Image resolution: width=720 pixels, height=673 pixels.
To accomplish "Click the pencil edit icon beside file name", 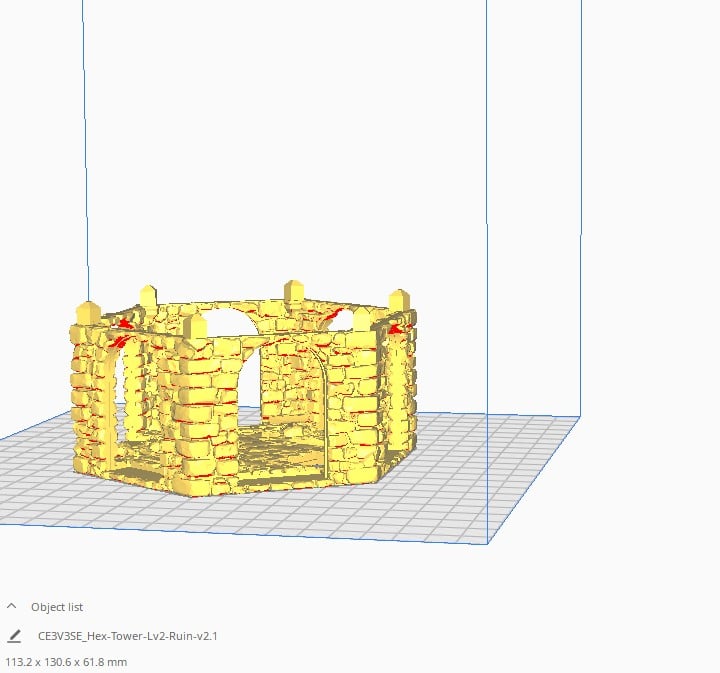I will 14,636.
